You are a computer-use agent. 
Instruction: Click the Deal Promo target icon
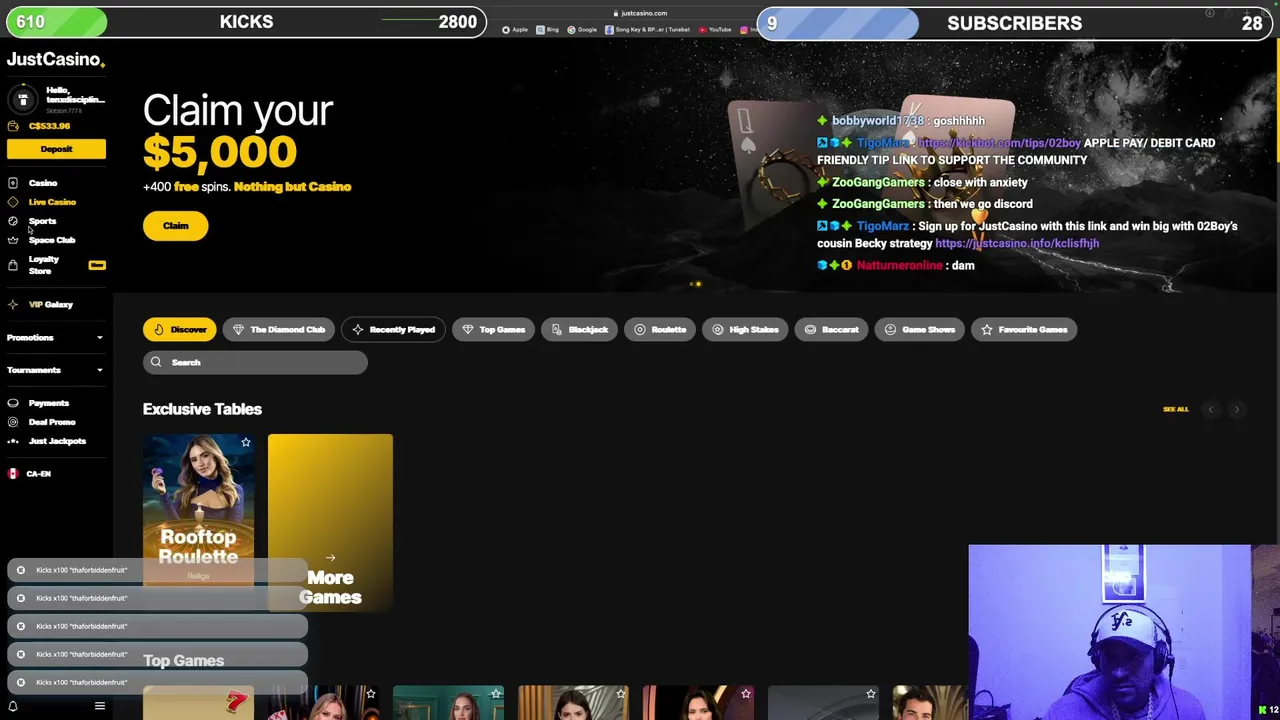click(13, 422)
